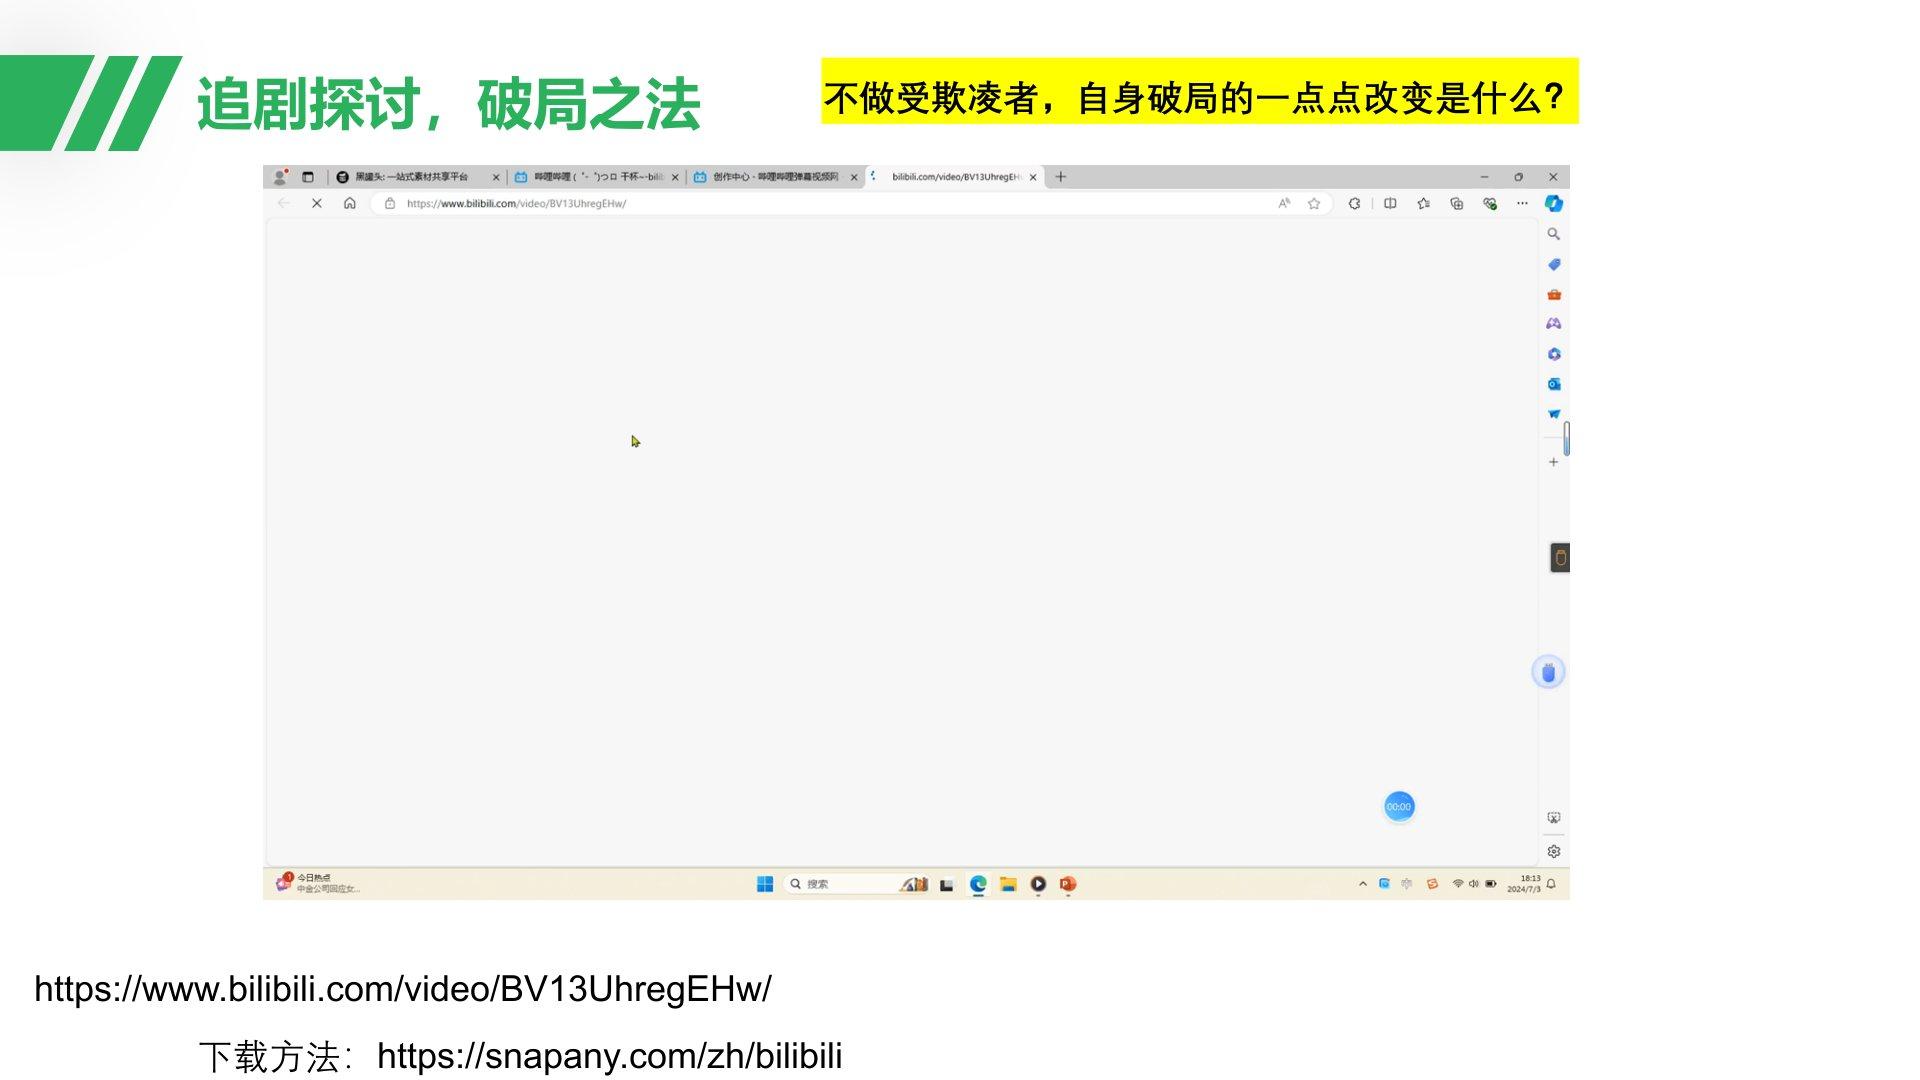
Task: Add site to sidebar plus button
Action: [x=1553, y=462]
